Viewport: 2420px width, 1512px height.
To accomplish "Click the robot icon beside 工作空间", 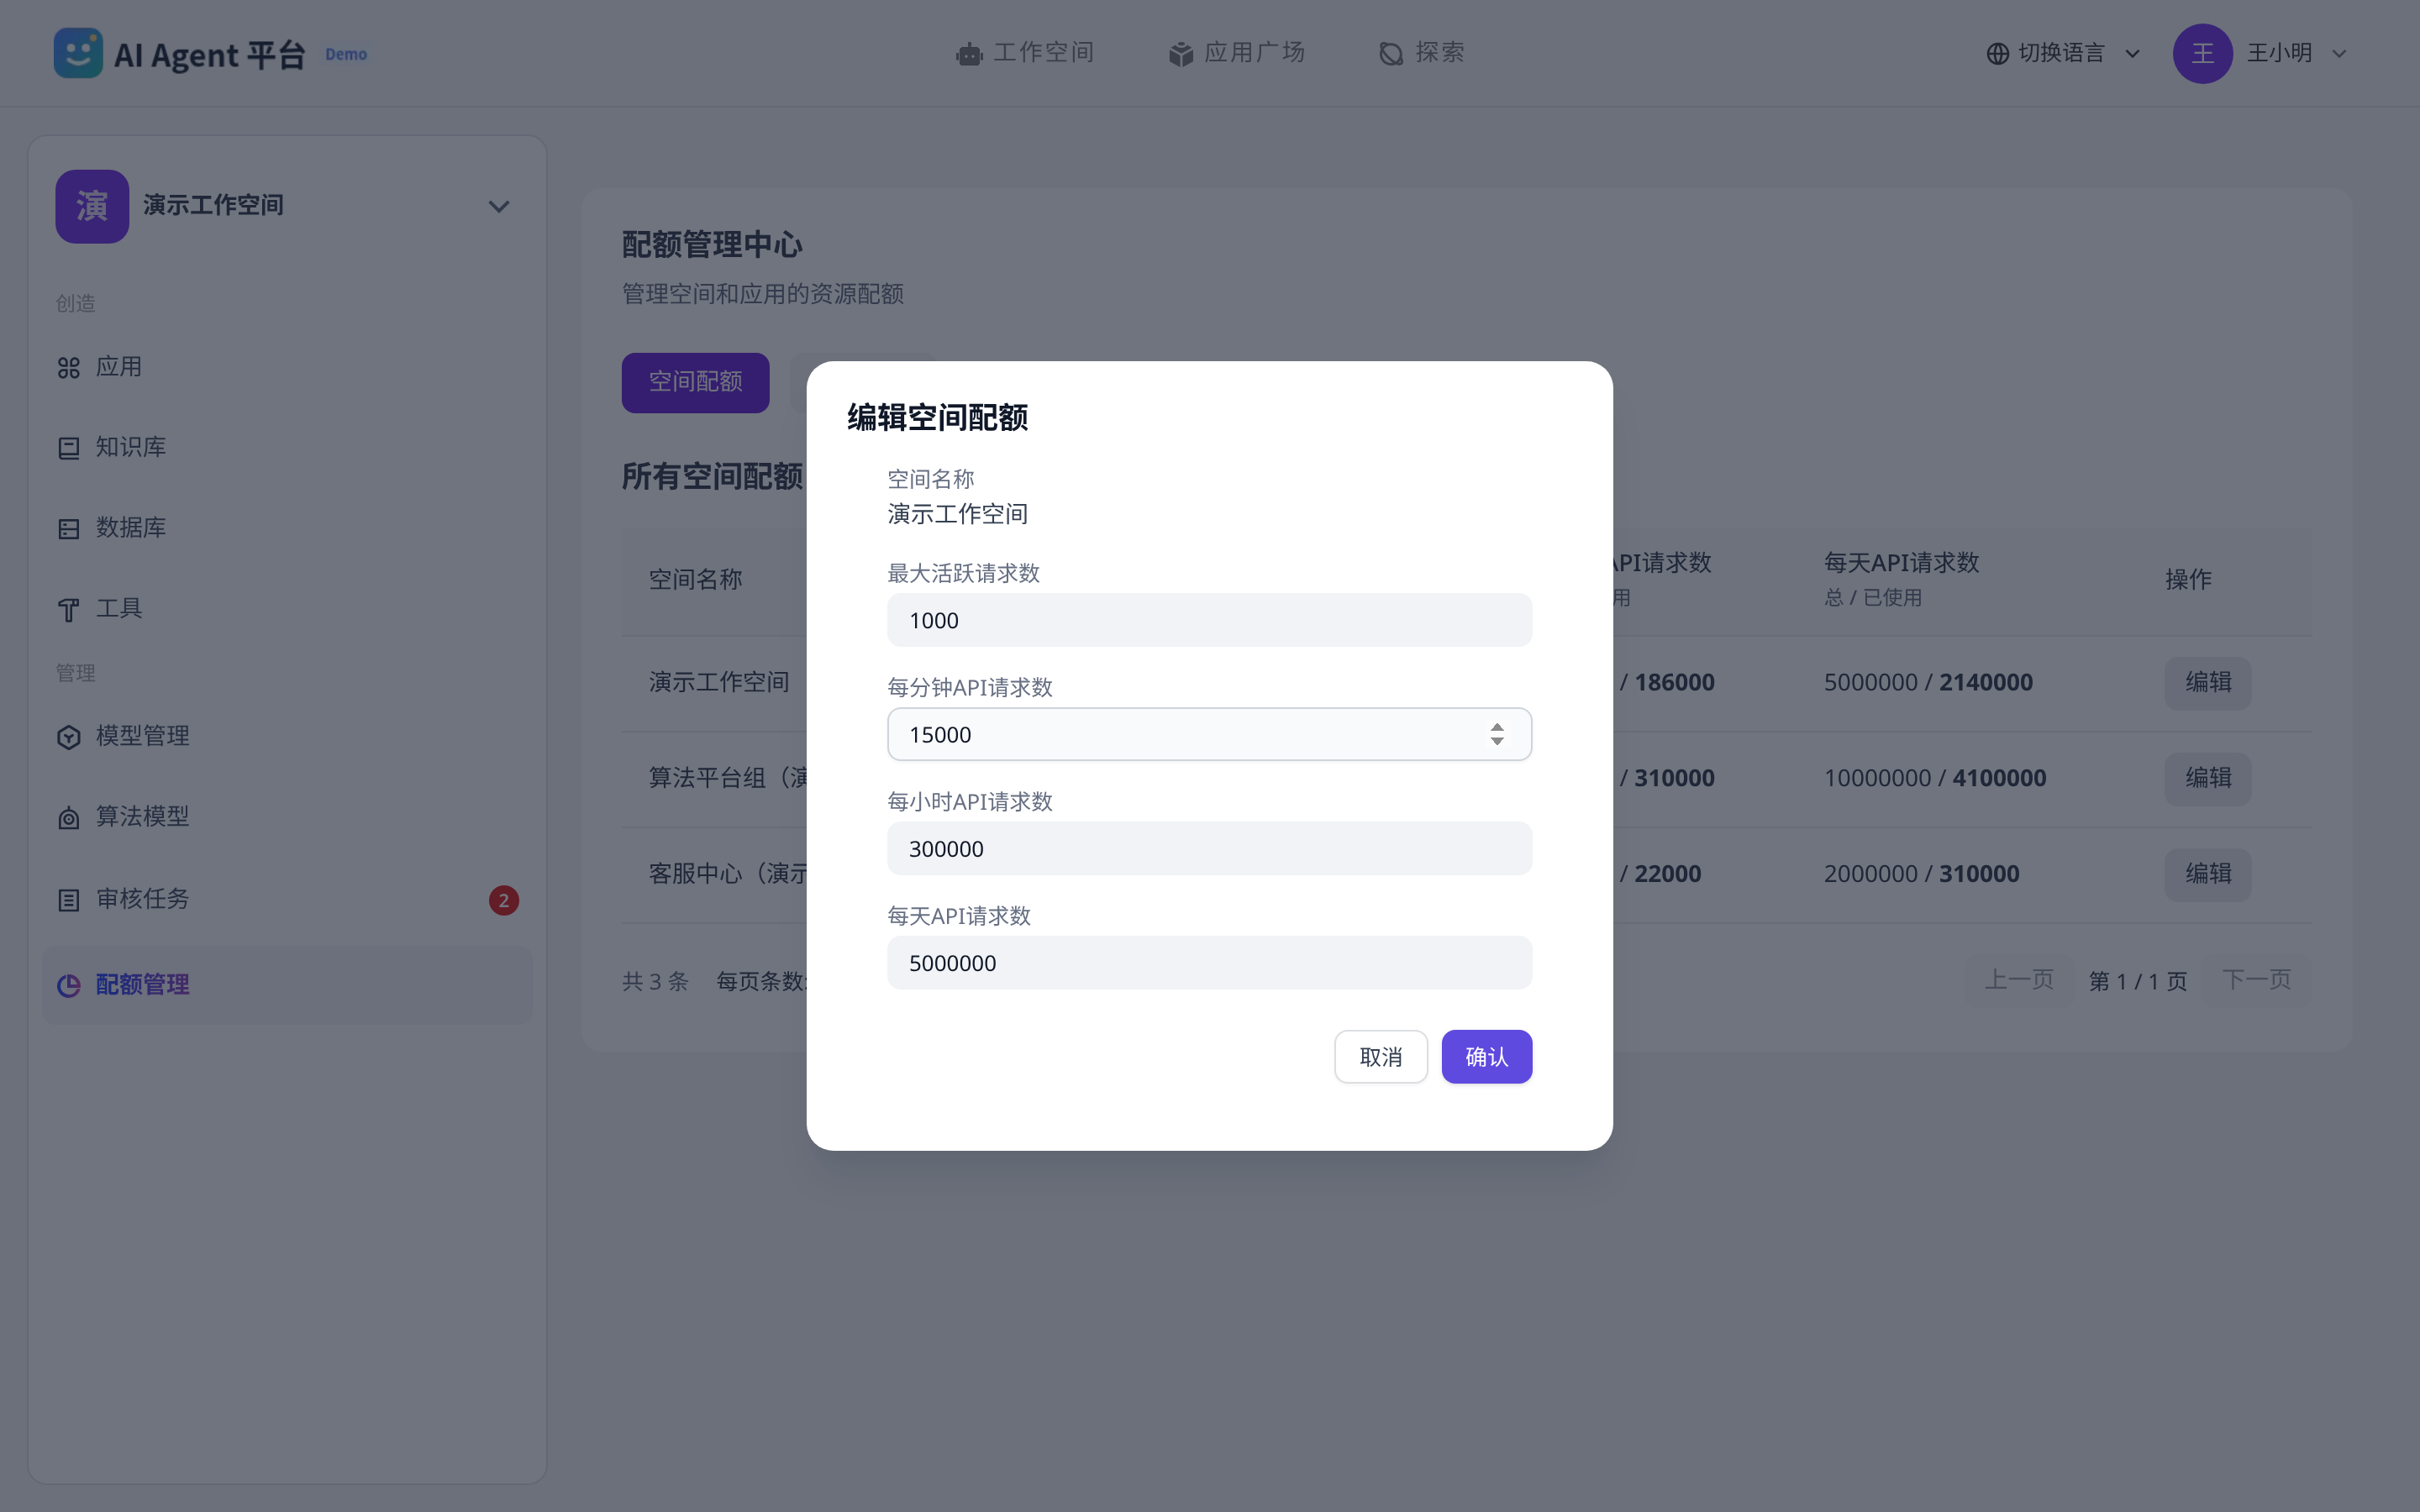I will coord(969,54).
